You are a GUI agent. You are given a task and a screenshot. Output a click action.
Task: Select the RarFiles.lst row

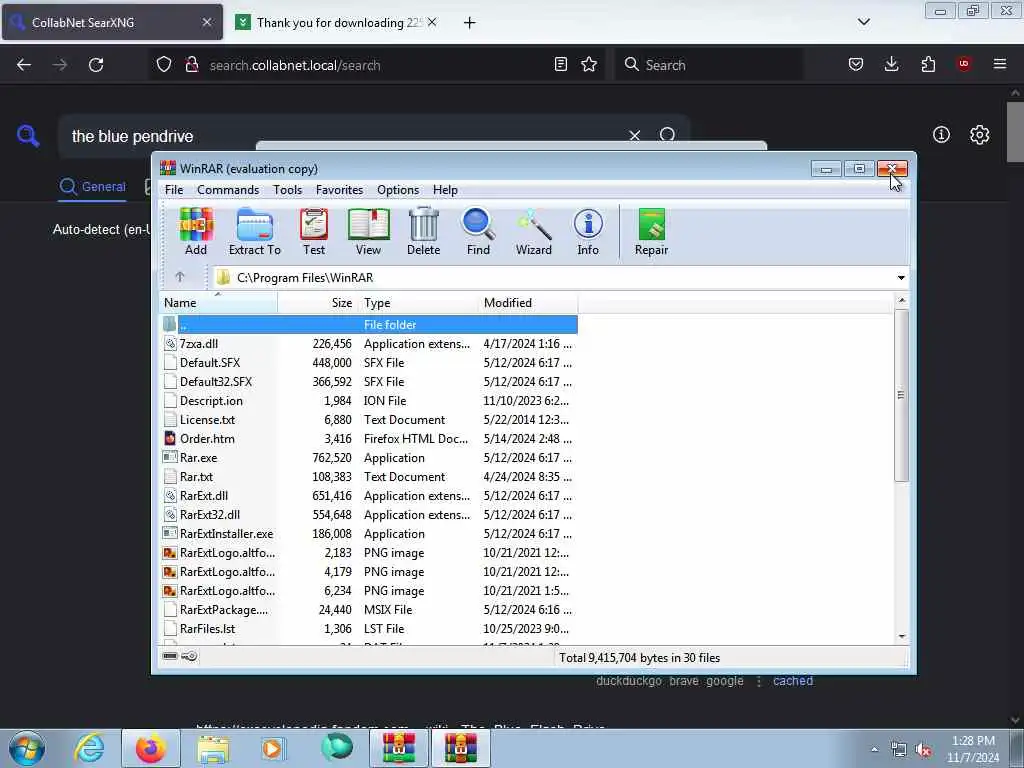[369, 628]
